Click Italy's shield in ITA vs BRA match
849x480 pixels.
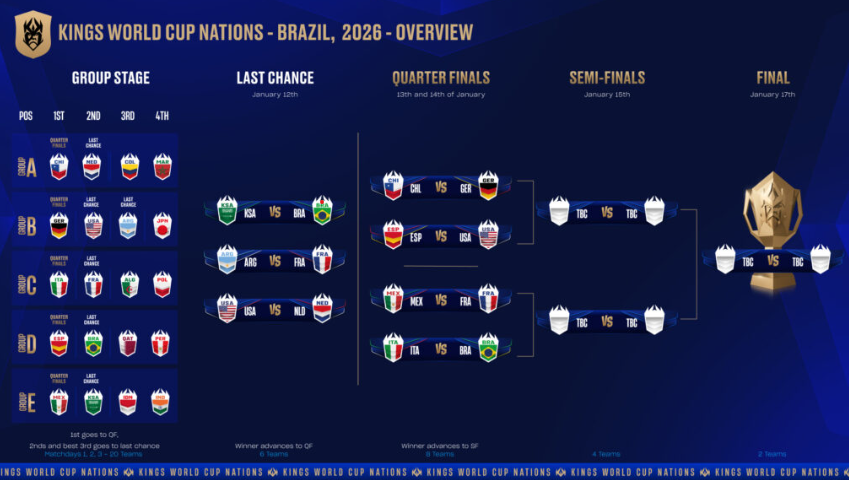point(394,350)
